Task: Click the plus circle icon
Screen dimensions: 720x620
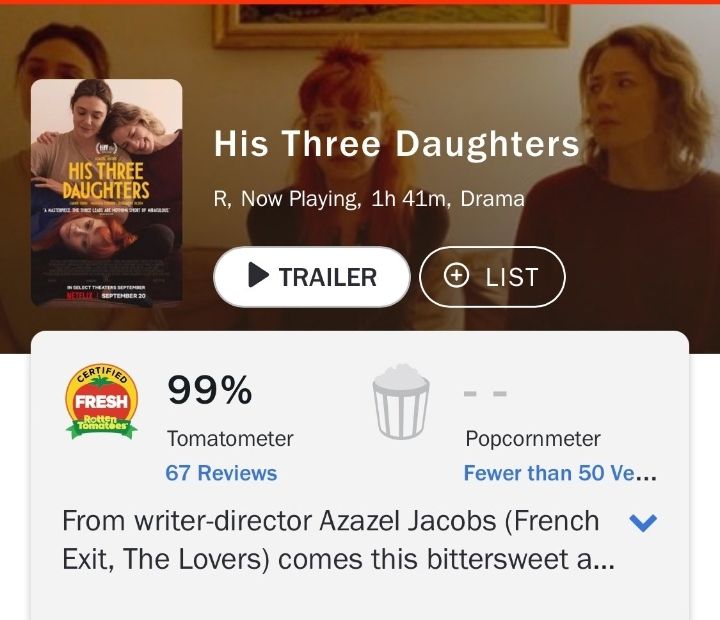Action: coord(456,276)
